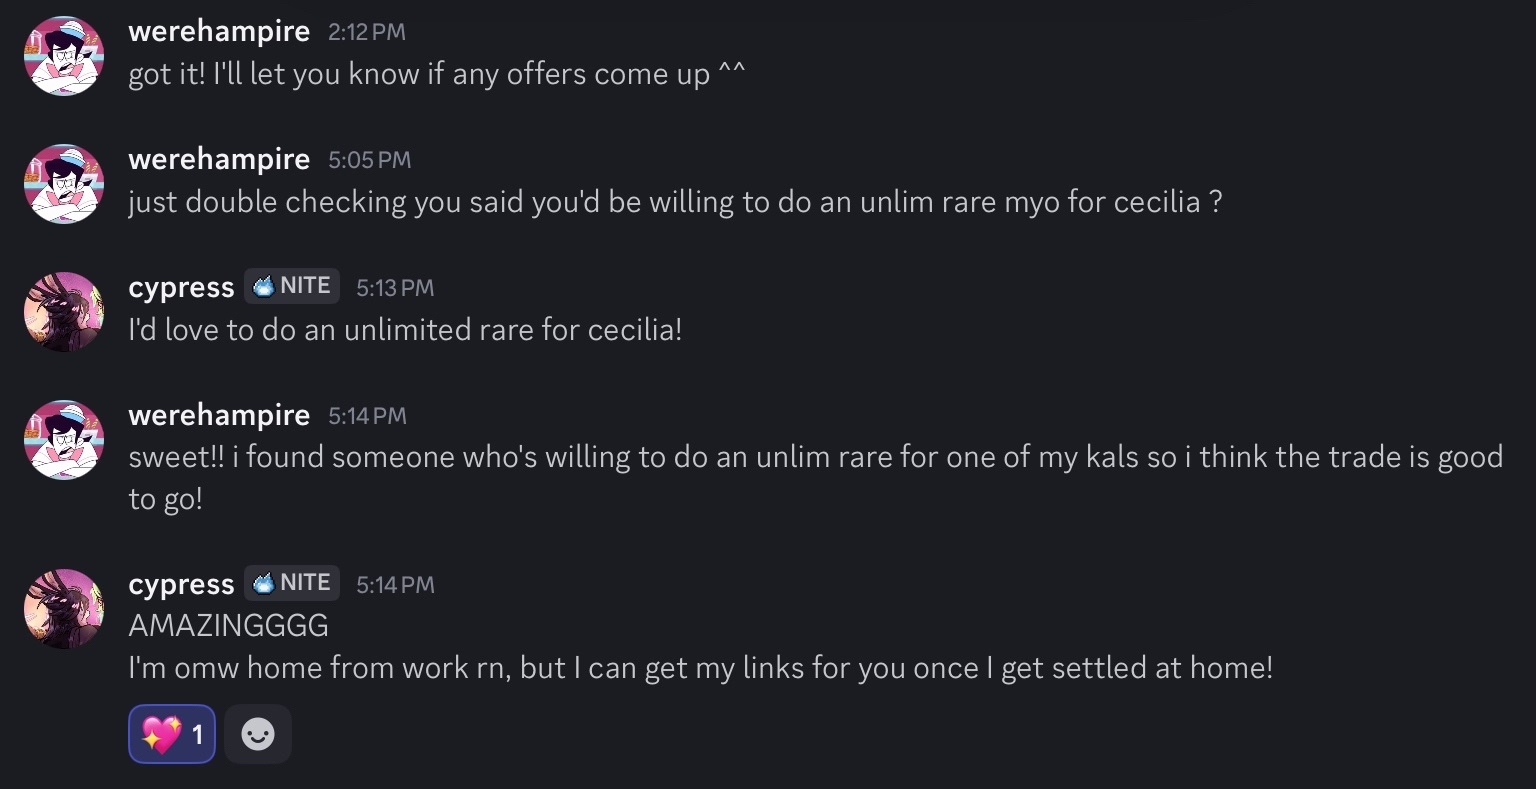
Task: Click the add reaction smiley button
Action: point(258,735)
